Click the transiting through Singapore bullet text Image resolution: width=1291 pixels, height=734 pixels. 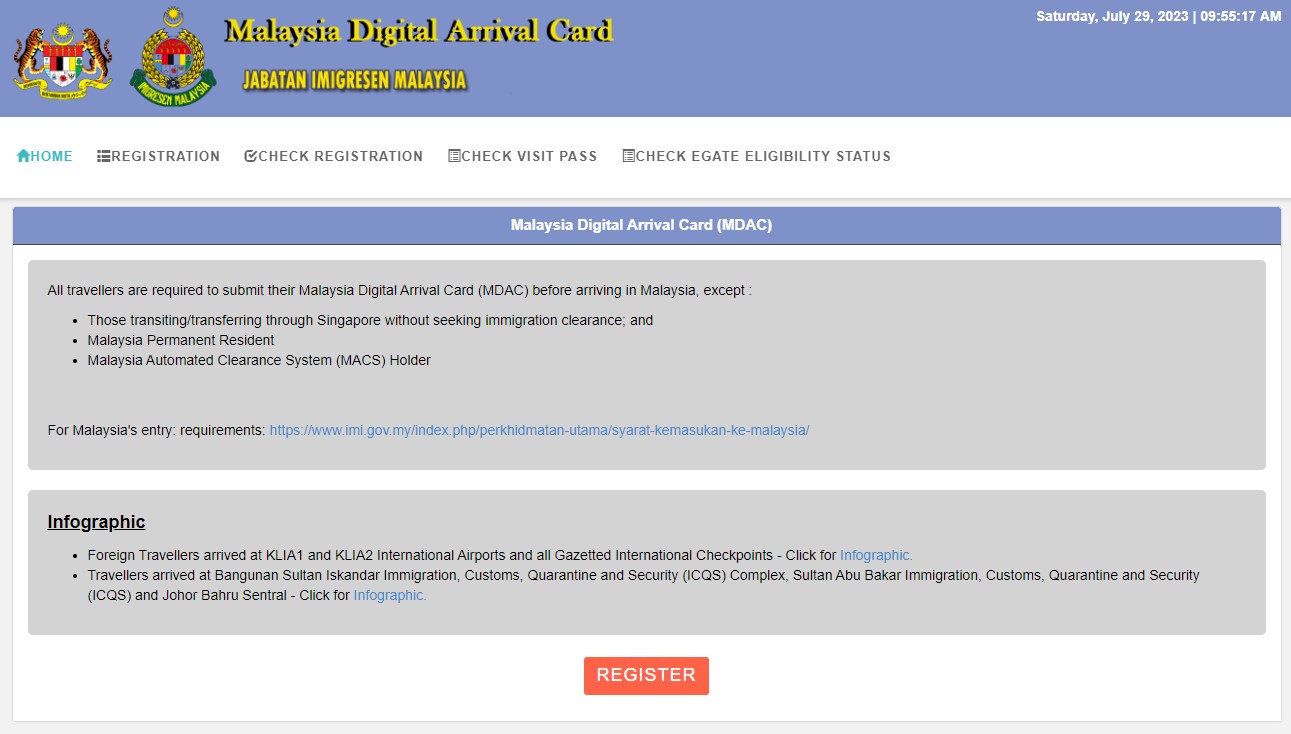(370, 320)
